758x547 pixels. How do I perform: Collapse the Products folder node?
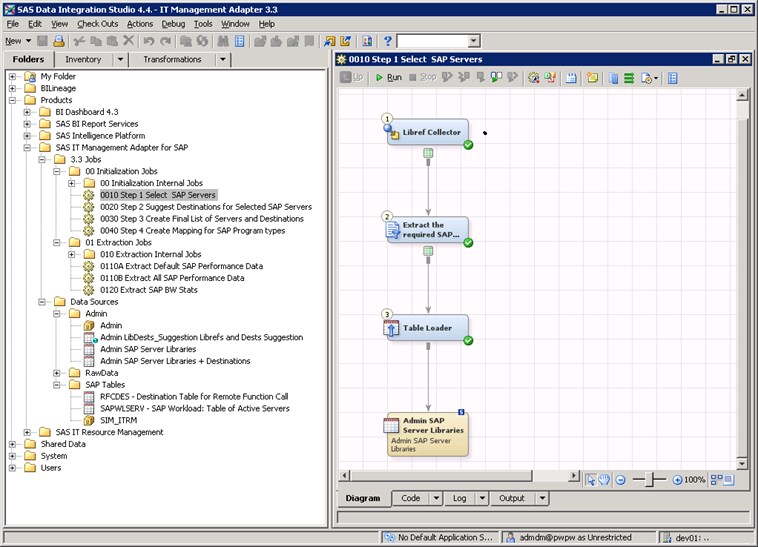click(x=13, y=100)
